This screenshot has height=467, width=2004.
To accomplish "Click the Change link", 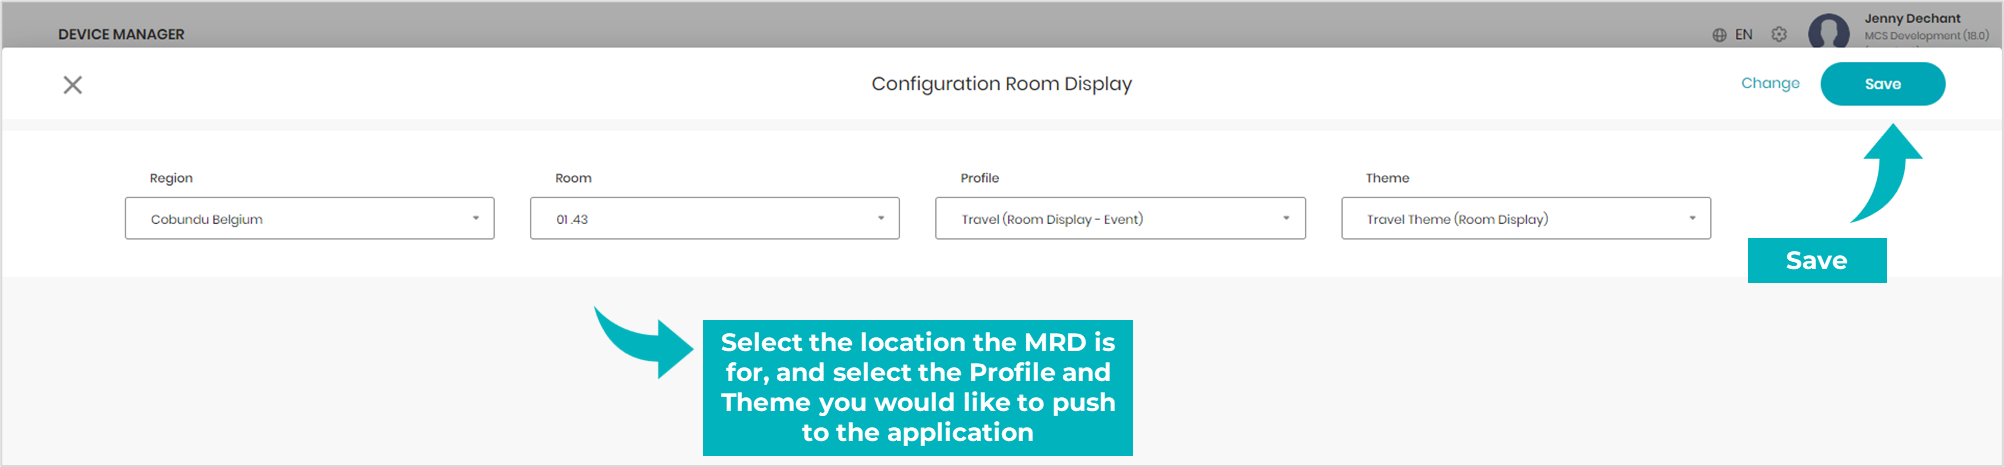I will tap(1770, 83).
